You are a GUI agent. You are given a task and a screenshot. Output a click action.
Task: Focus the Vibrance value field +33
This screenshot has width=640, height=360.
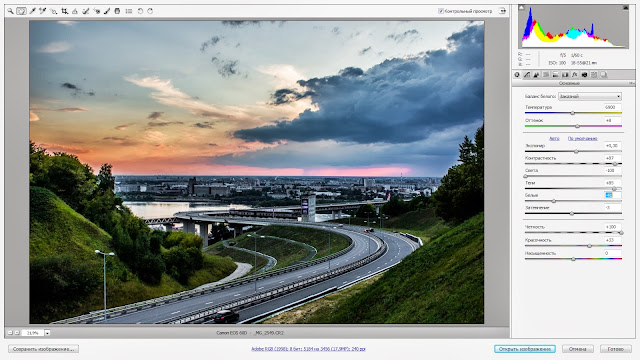pos(612,240)
